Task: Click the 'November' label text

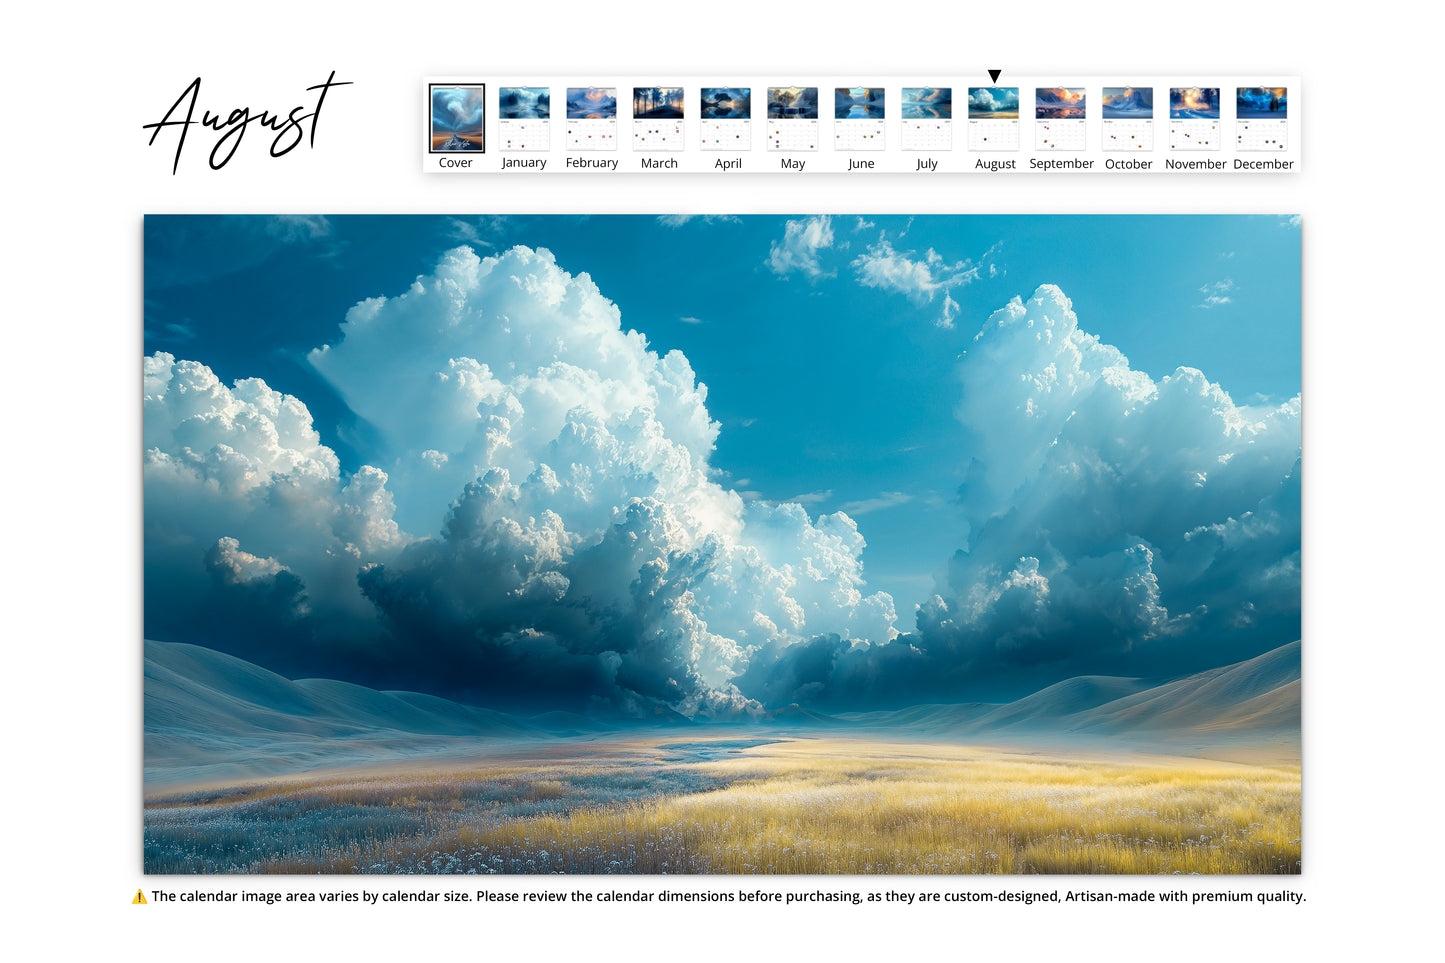Action: tap(1195, 164)
